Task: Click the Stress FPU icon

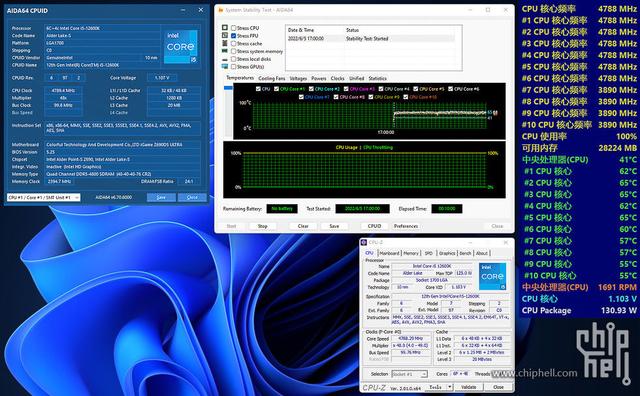Action: [225, 36]
